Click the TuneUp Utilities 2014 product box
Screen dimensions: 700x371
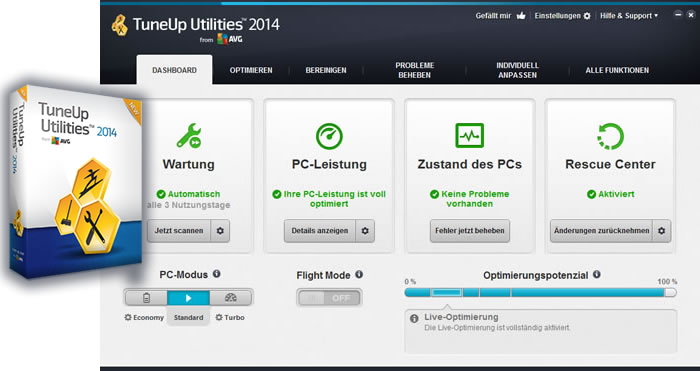pos(76,181)
